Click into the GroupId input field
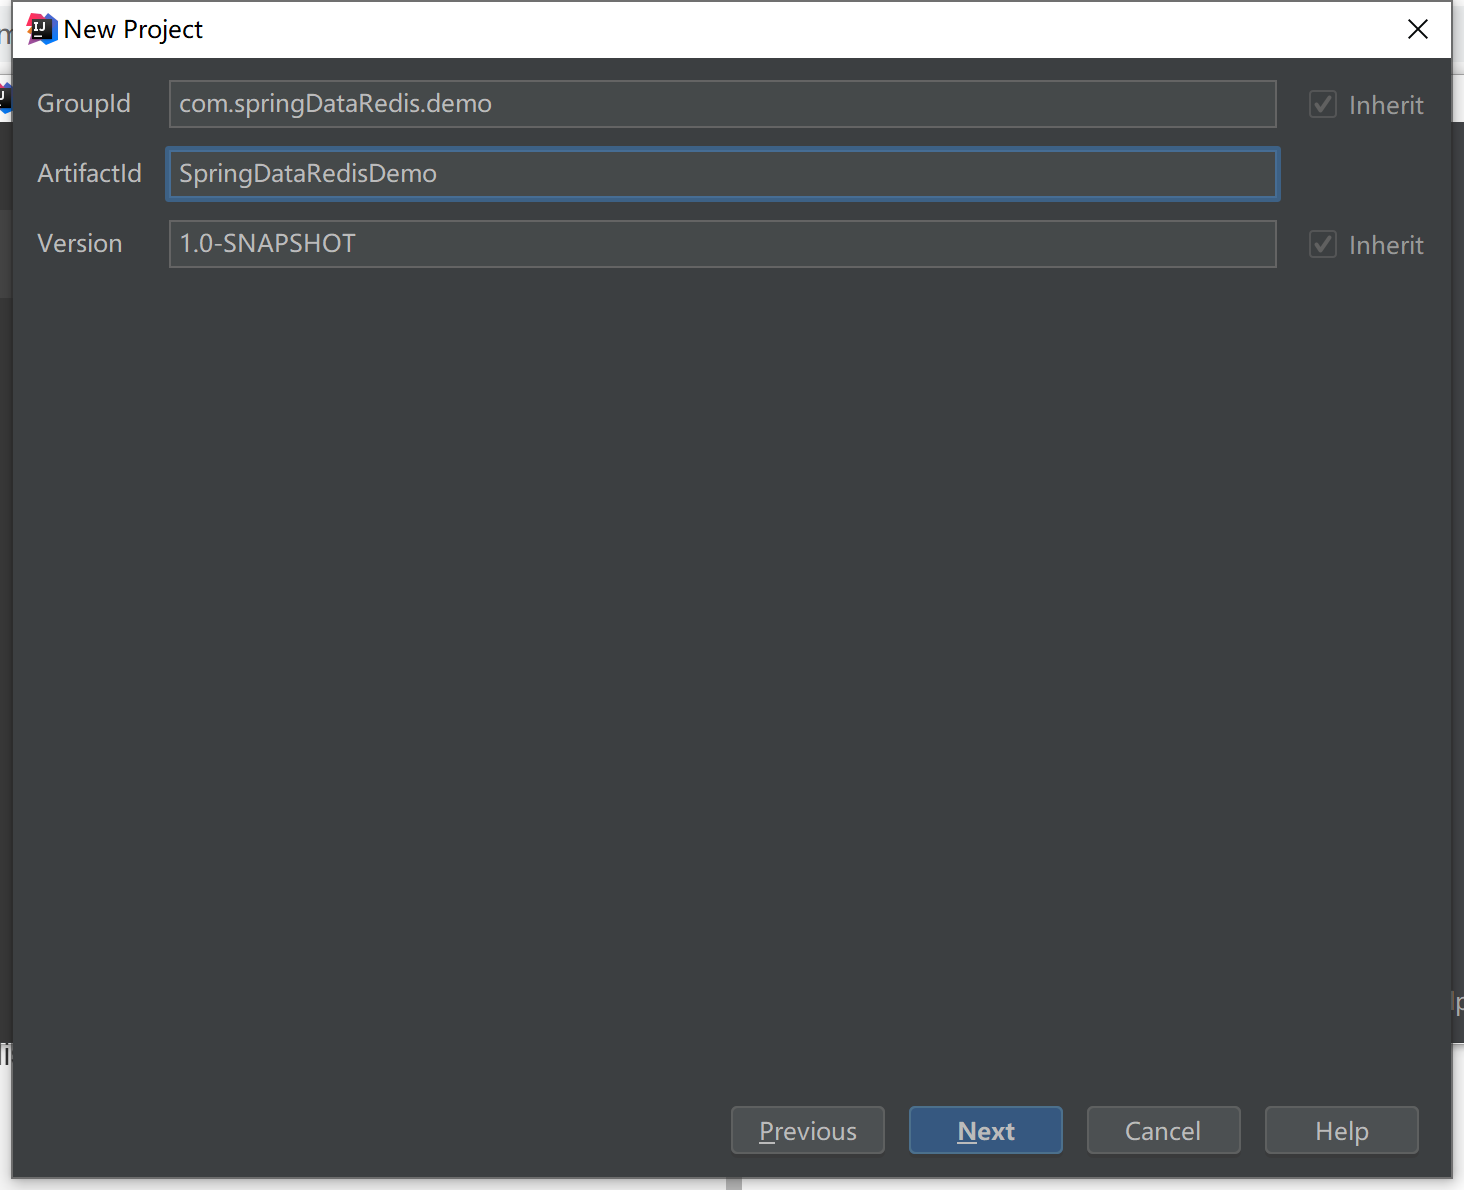1464x1190 pixels. [x=722, y=104]
